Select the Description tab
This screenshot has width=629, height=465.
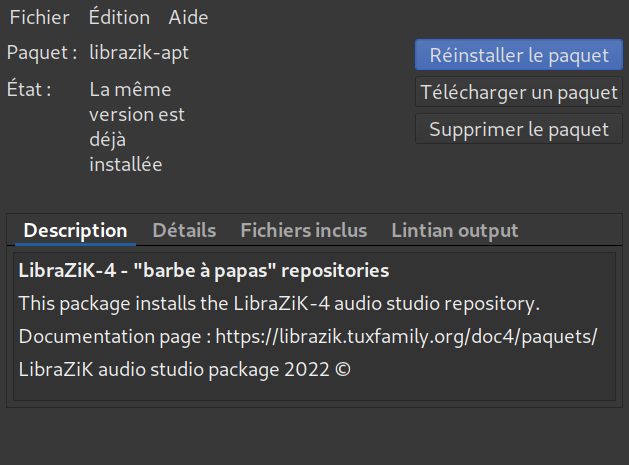coord(75,231)
